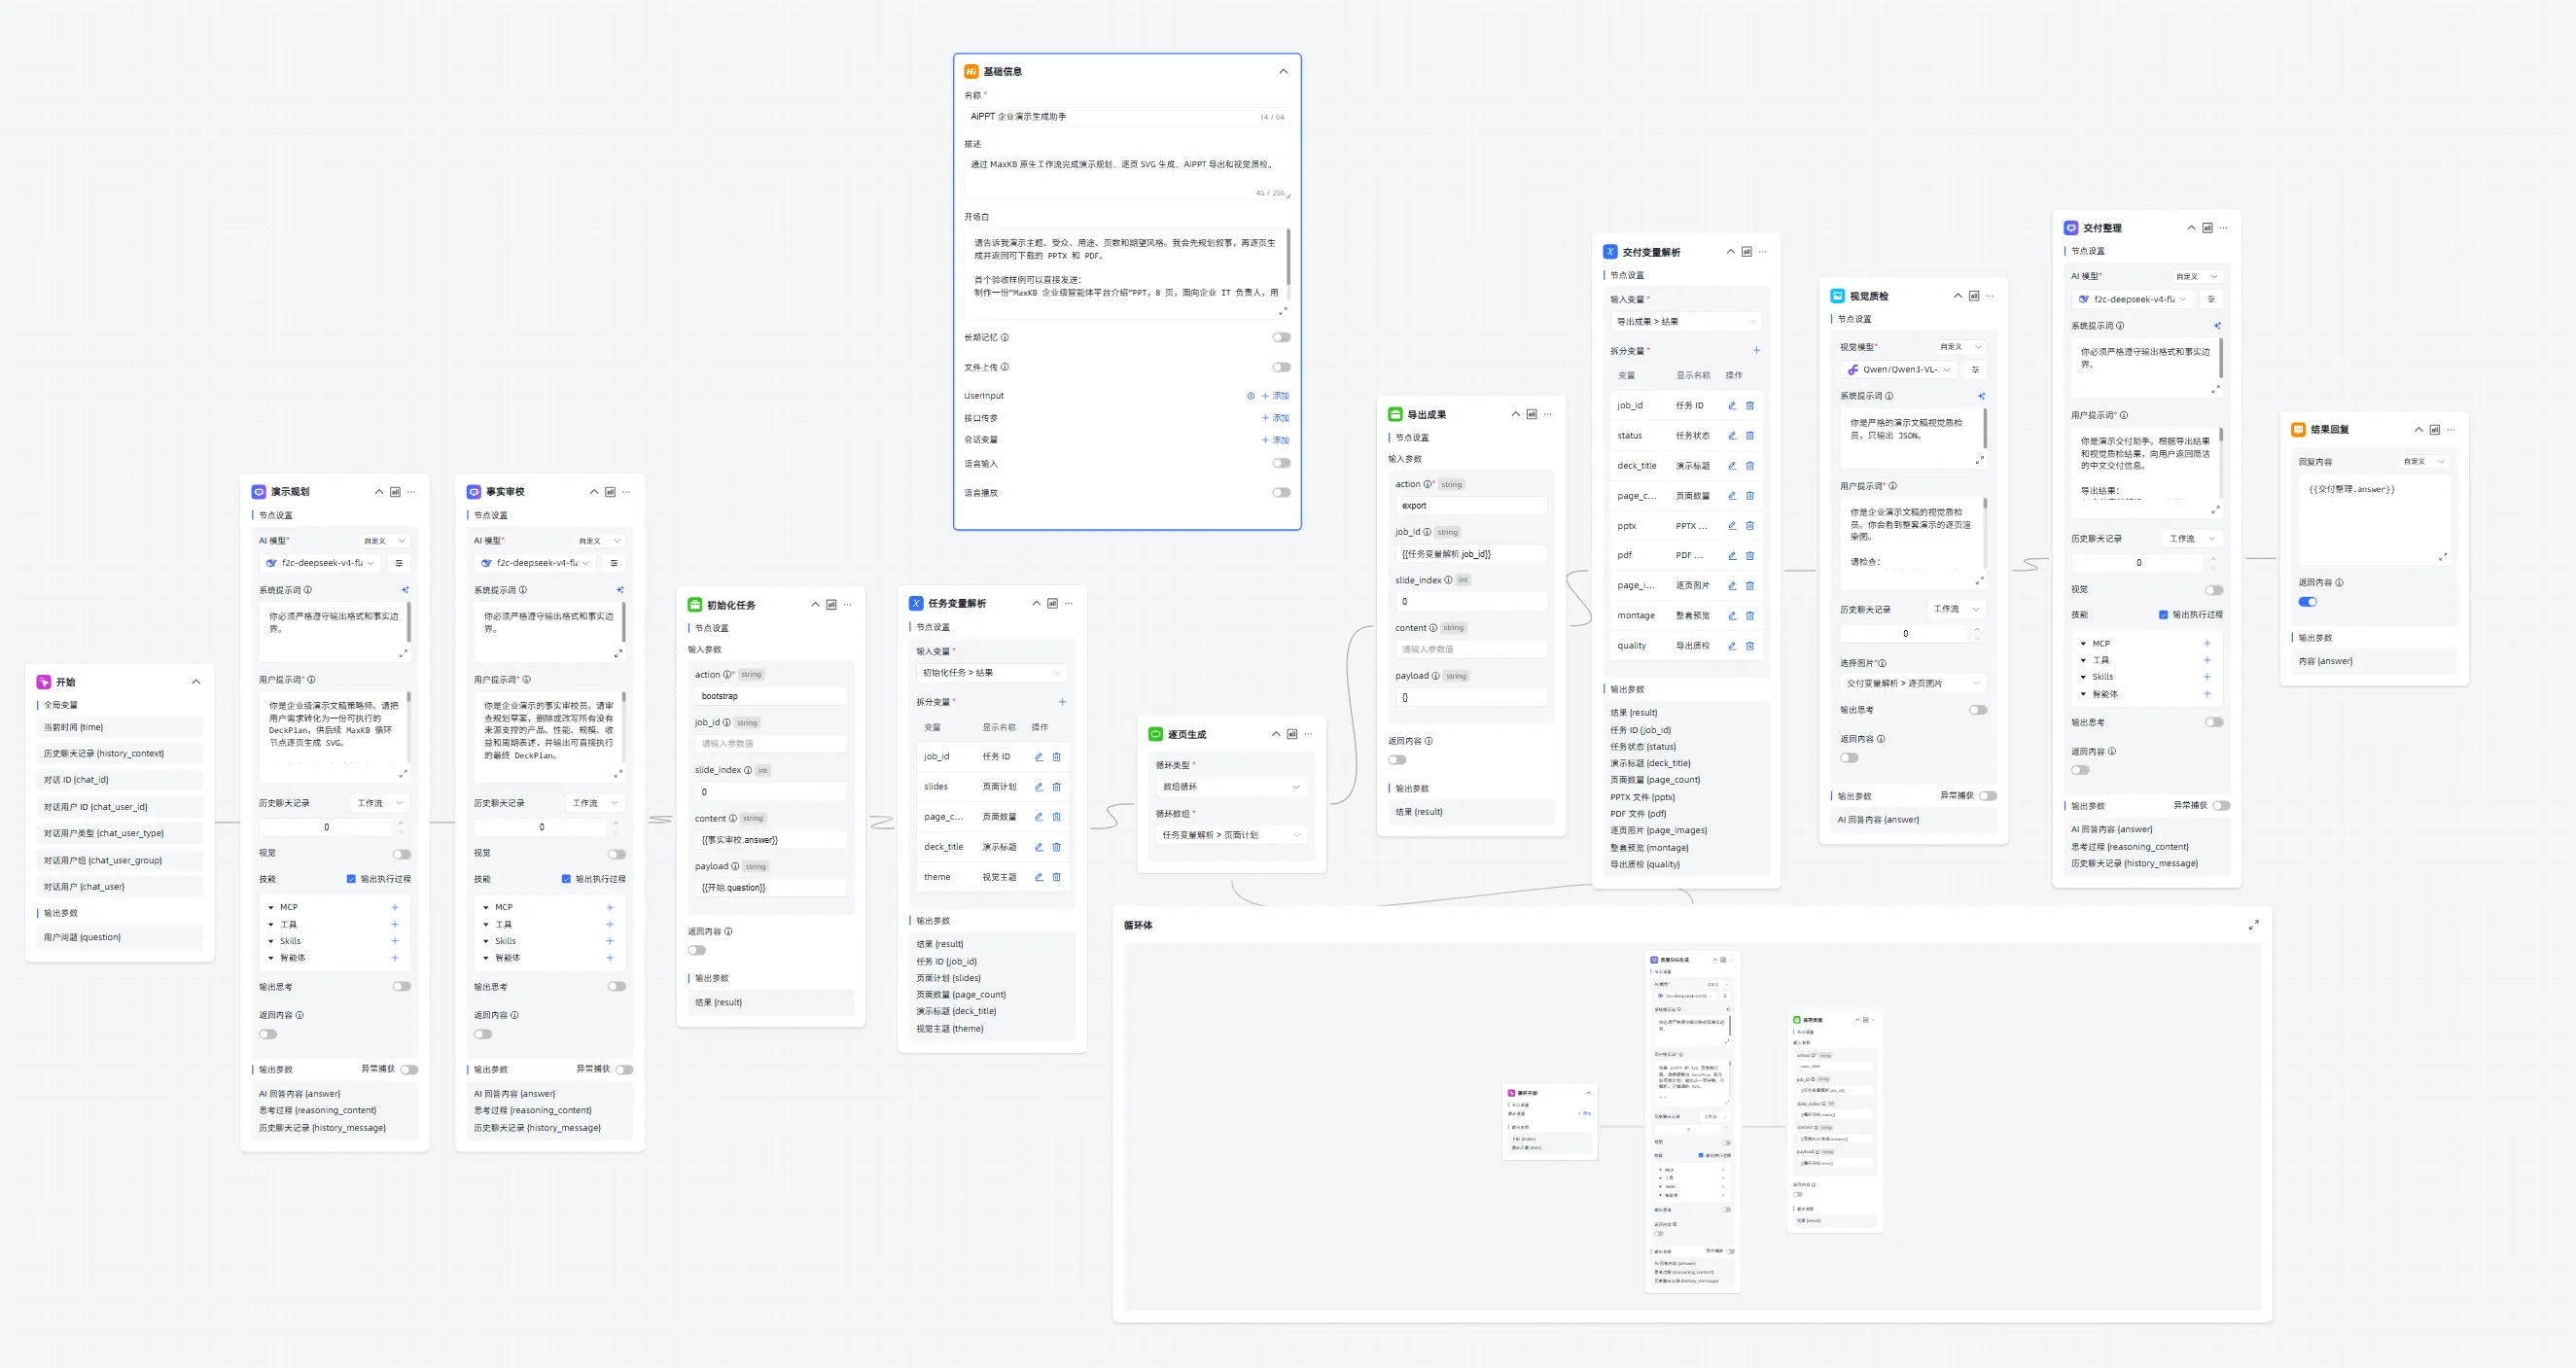2576x1368 pixels.
Task: Edit the quality variable in 交付变量解析
Action: pos(1733,646)
